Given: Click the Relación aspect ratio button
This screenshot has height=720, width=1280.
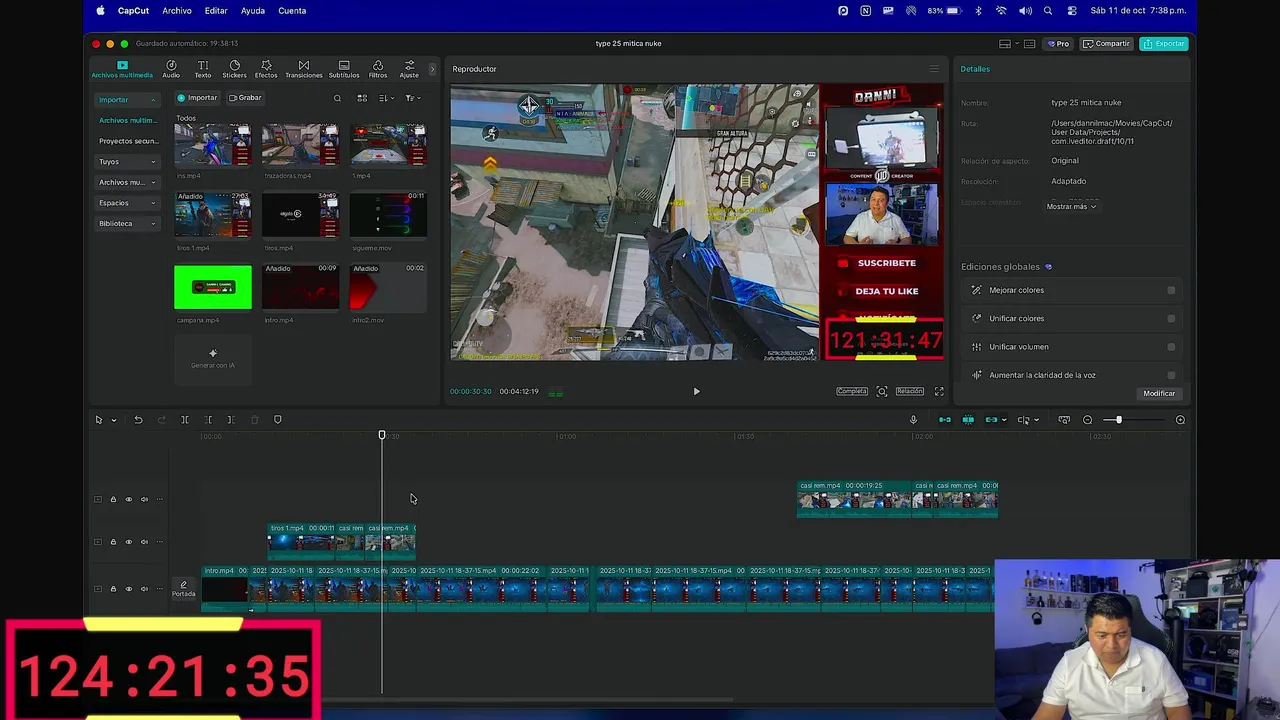Looking at the screenshot, I should pos(910,392).
